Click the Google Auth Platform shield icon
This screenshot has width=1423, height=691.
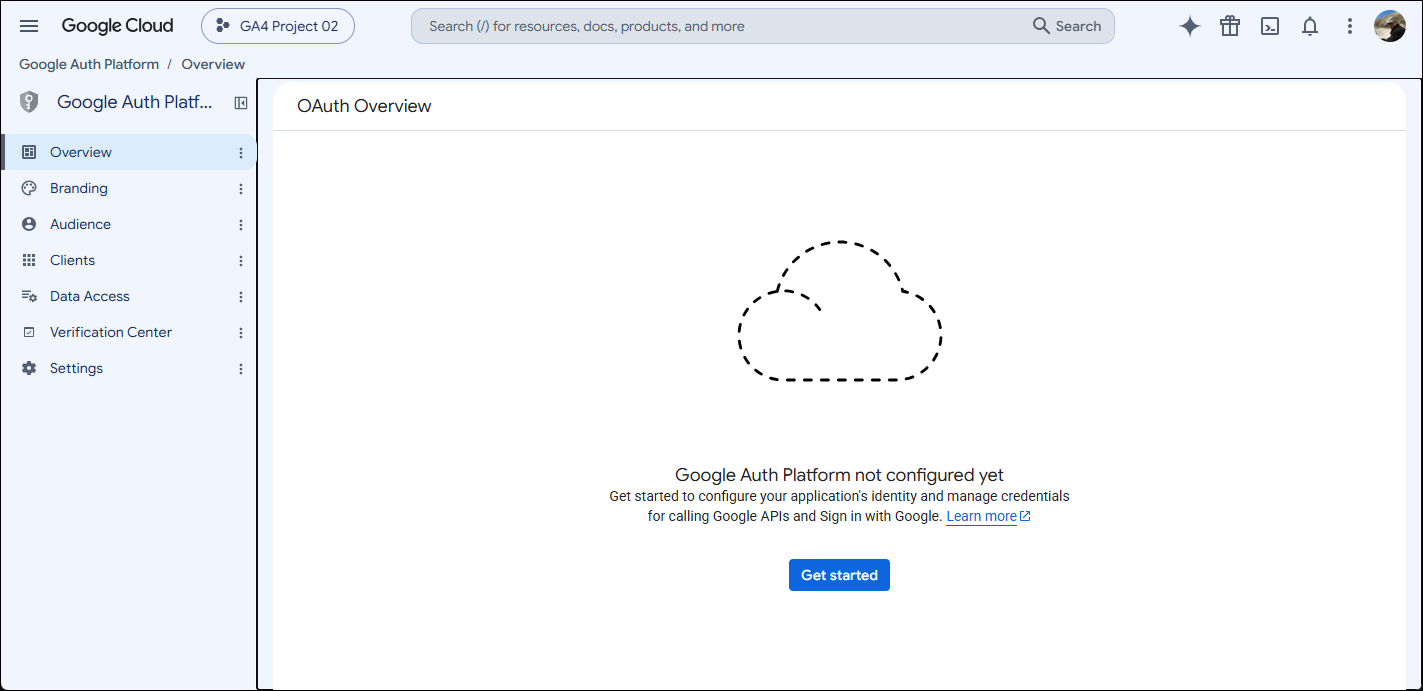coord(29,102)
